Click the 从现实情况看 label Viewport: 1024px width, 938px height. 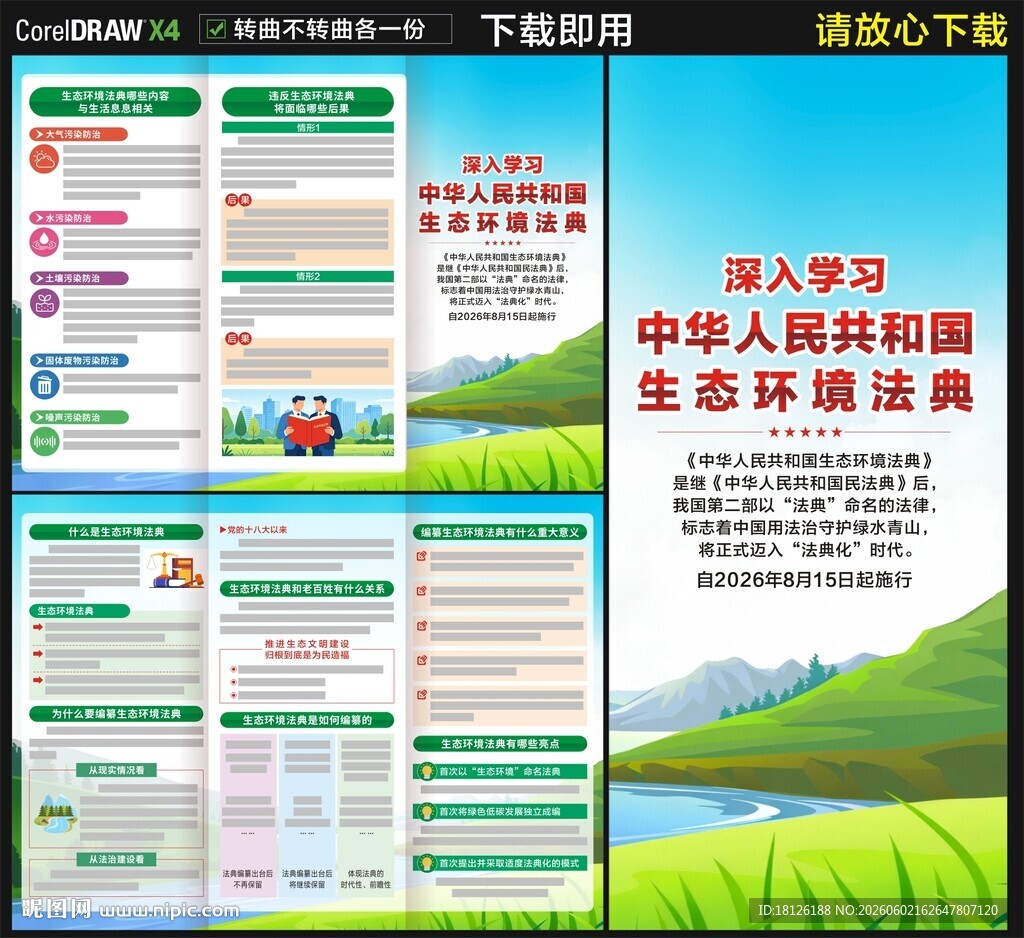click(x=116, y=770)
